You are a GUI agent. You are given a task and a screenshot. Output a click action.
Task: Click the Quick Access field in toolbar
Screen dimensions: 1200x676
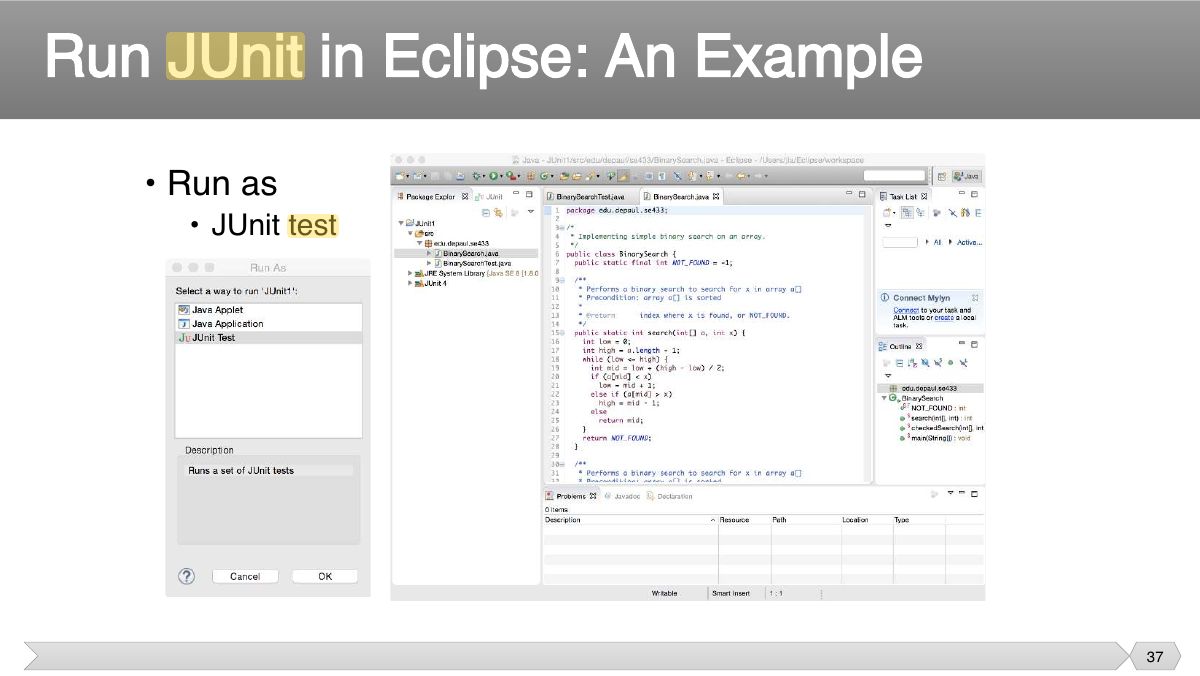click(x=895, y=176)
